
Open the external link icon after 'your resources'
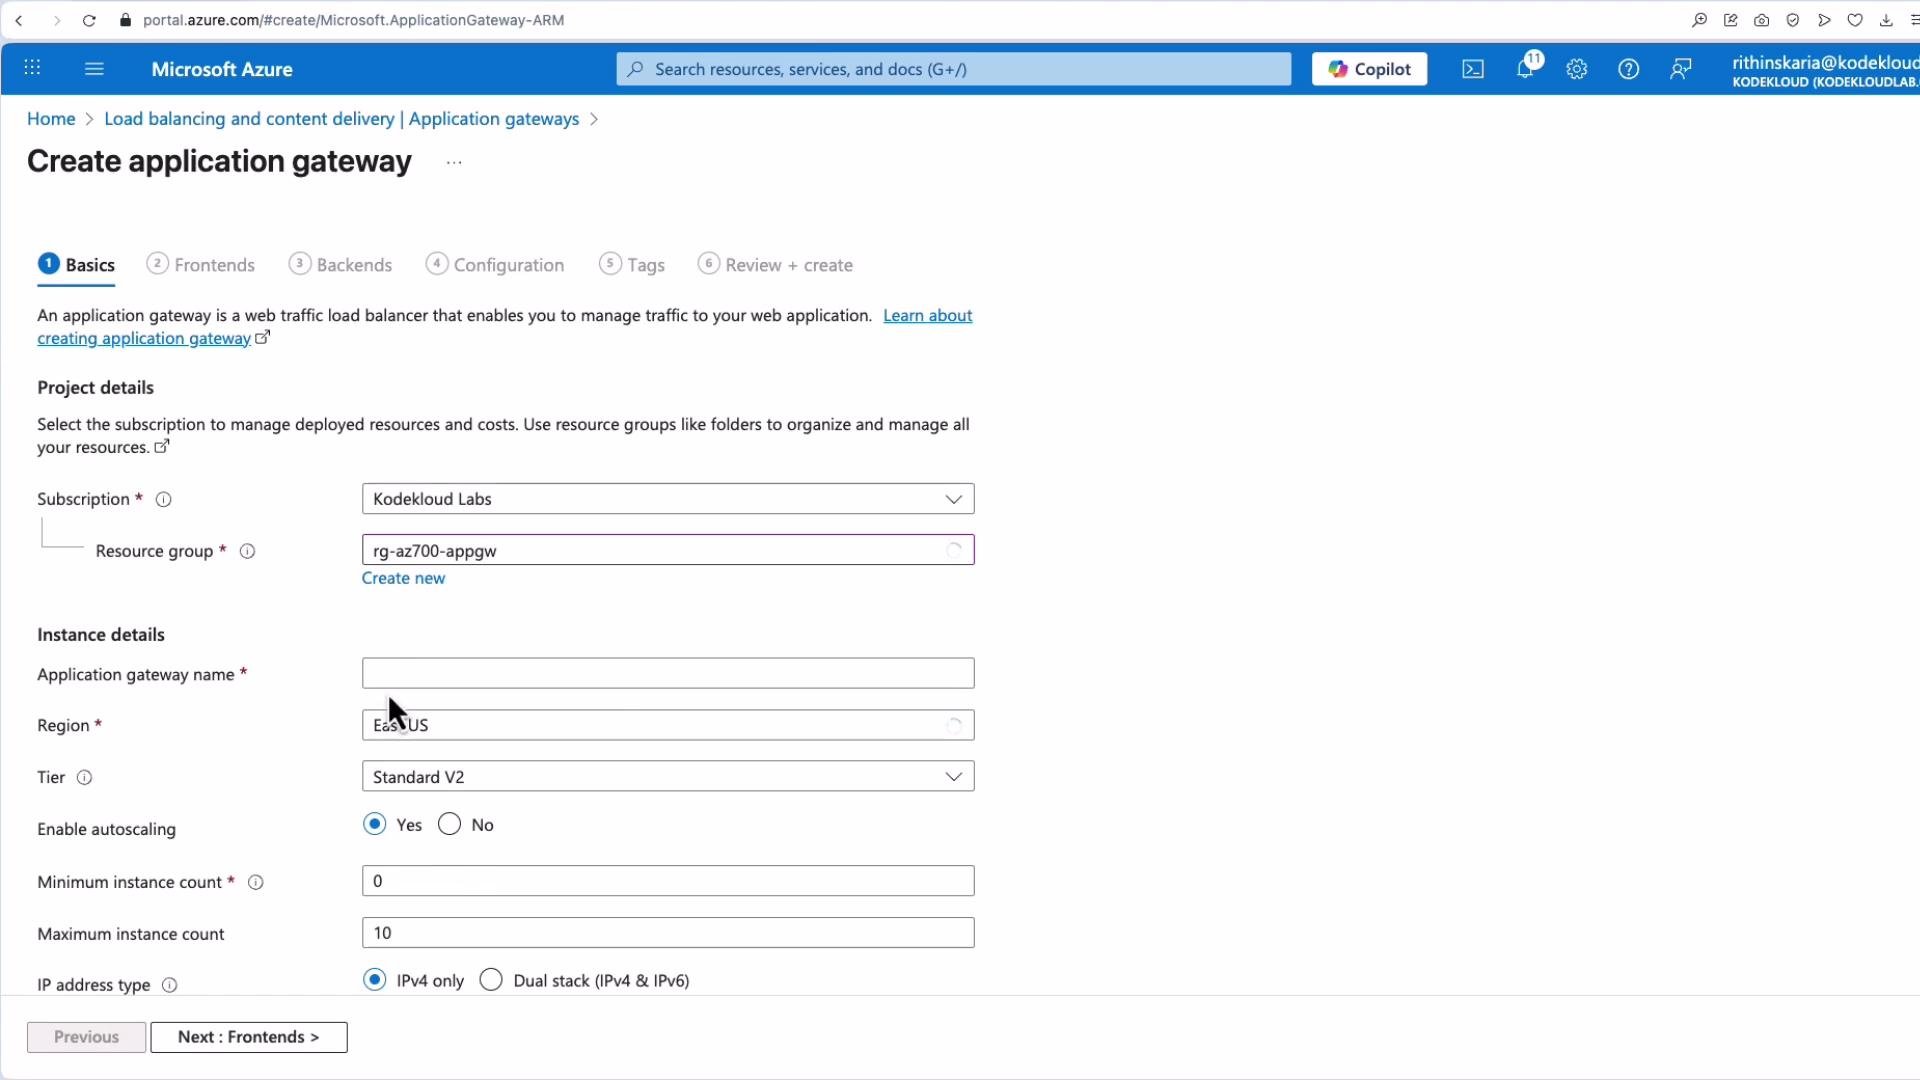[x=162, y=447]
